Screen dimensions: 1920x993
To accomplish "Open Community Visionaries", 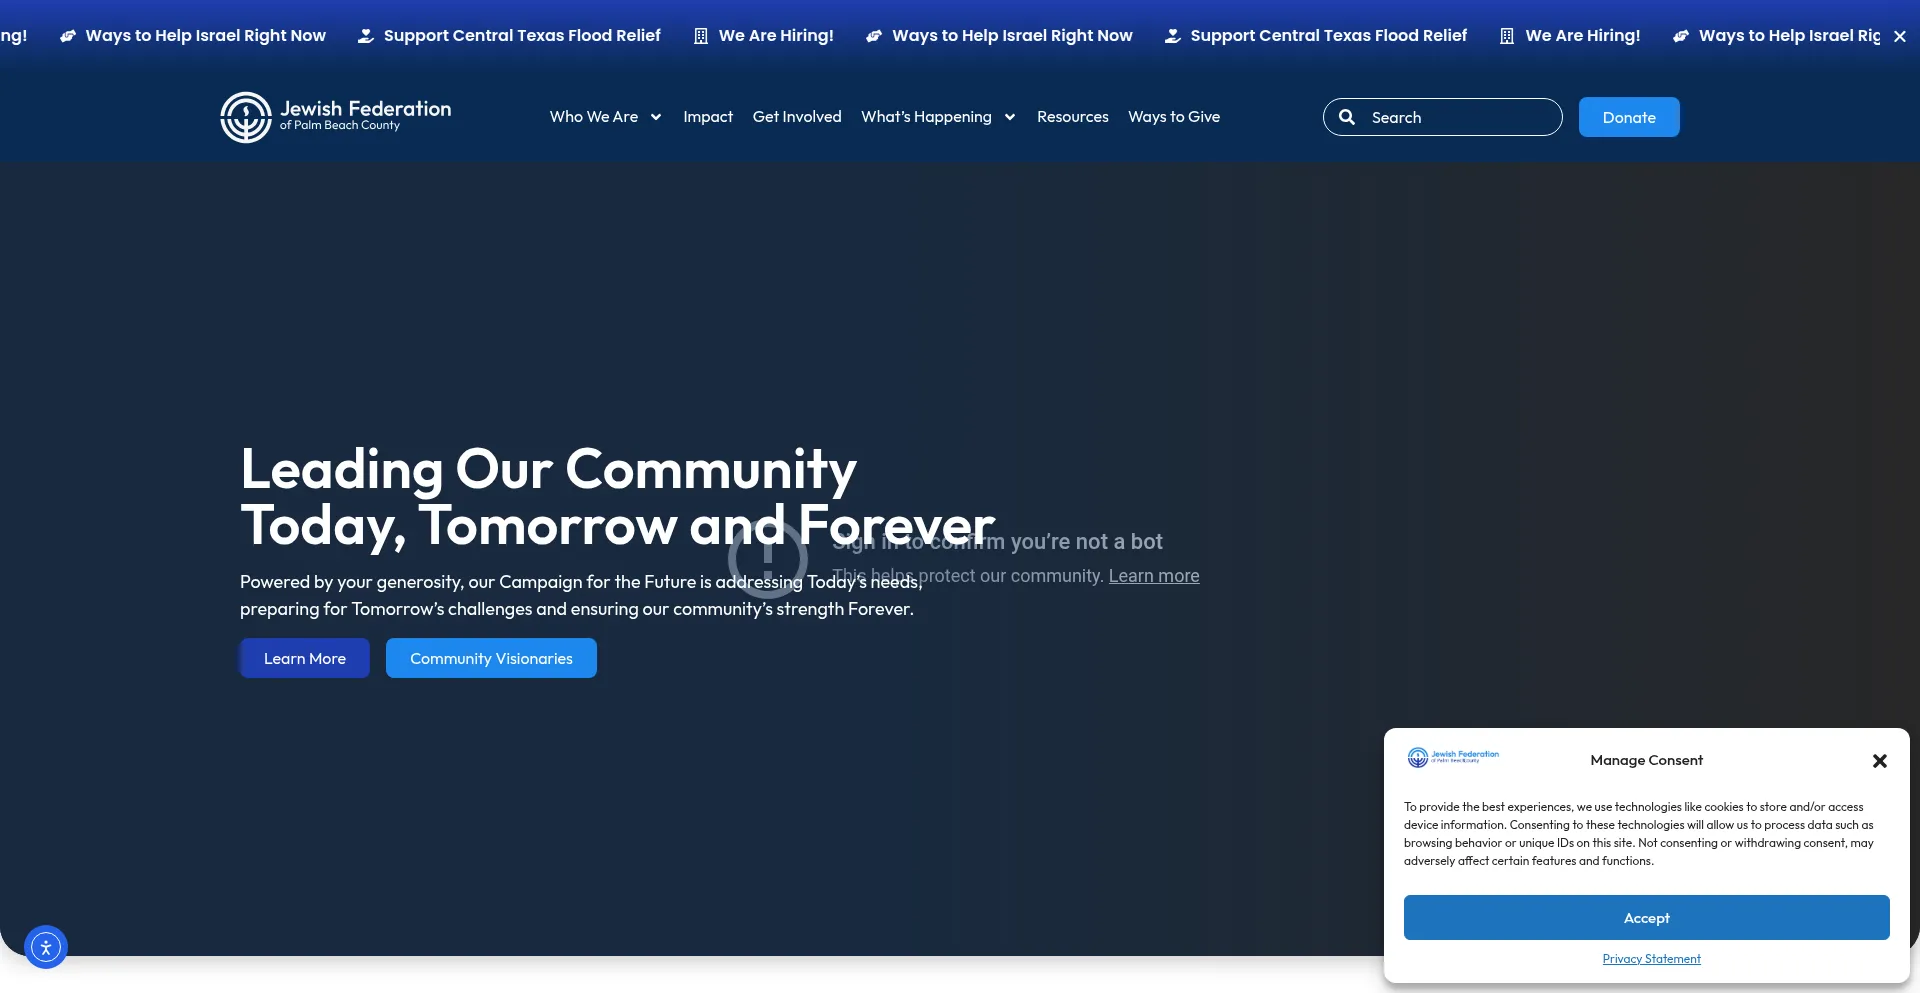I will click(x=491, y=658).
